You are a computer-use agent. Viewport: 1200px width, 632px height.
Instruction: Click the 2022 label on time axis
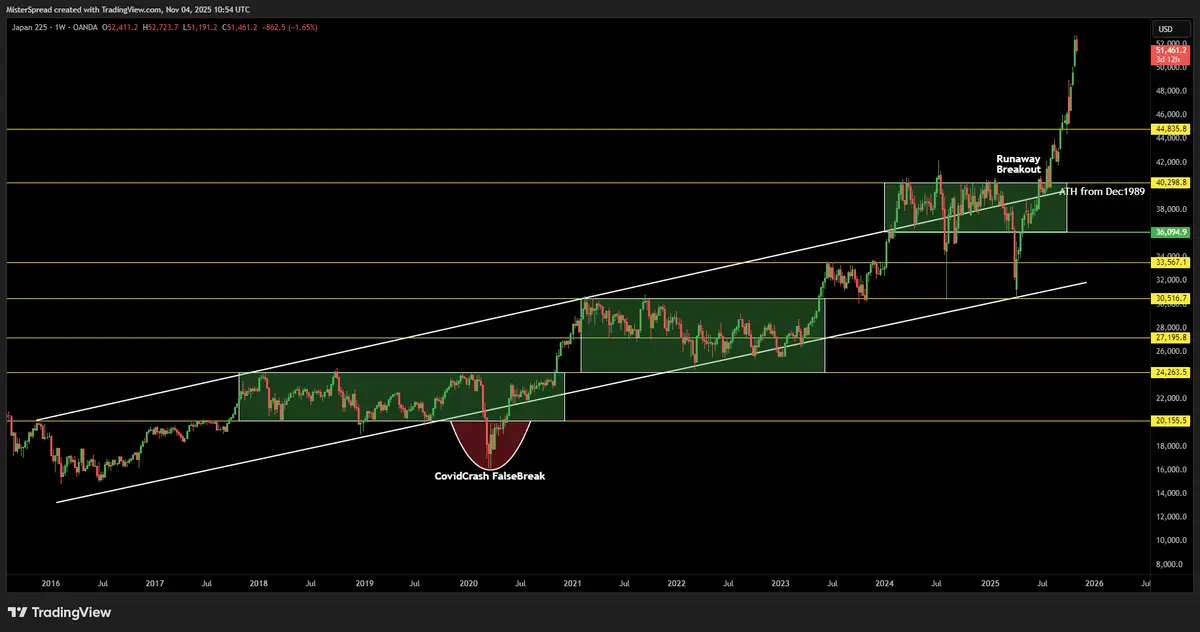click(677, 582)
